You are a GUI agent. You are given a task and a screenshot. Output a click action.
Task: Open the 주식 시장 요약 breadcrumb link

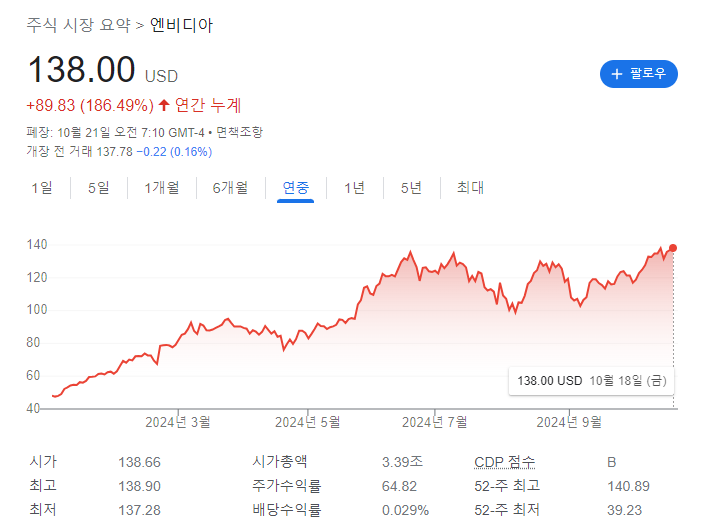(78, 25)
